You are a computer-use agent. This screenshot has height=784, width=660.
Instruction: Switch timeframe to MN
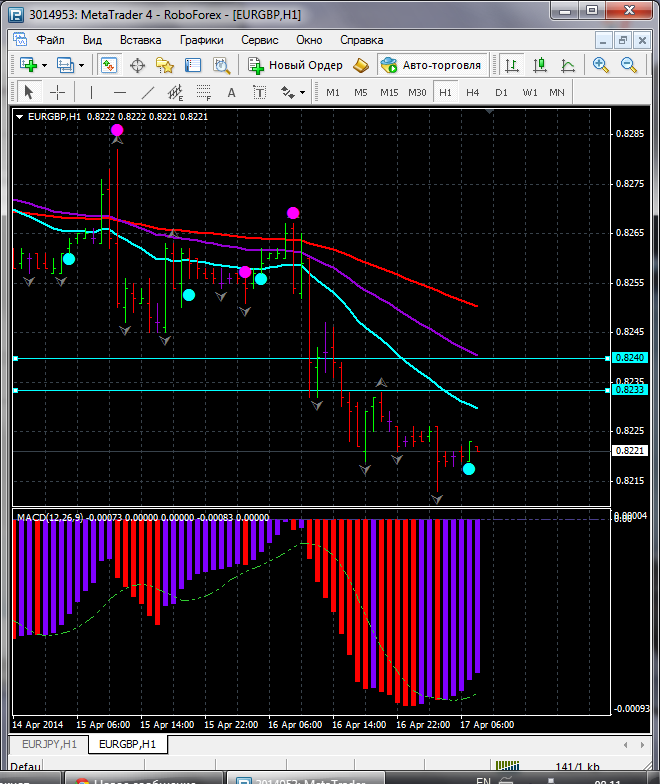[x=557, y=92]
